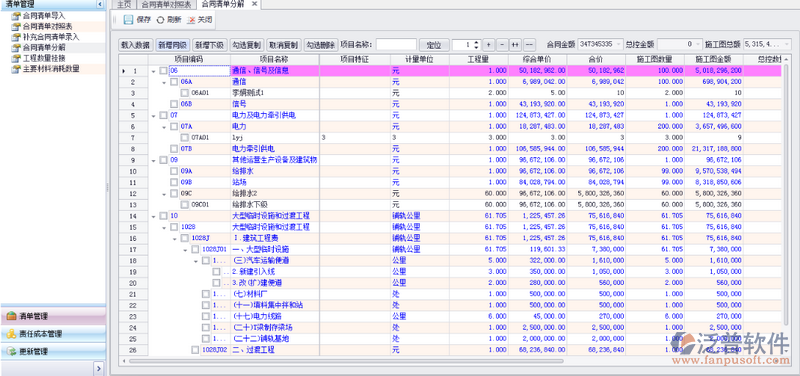This screenshot has width=800, height=376.
Task: Collapse the 07 电力及电力牵引供电 tree node
Action: coord(154,116)
